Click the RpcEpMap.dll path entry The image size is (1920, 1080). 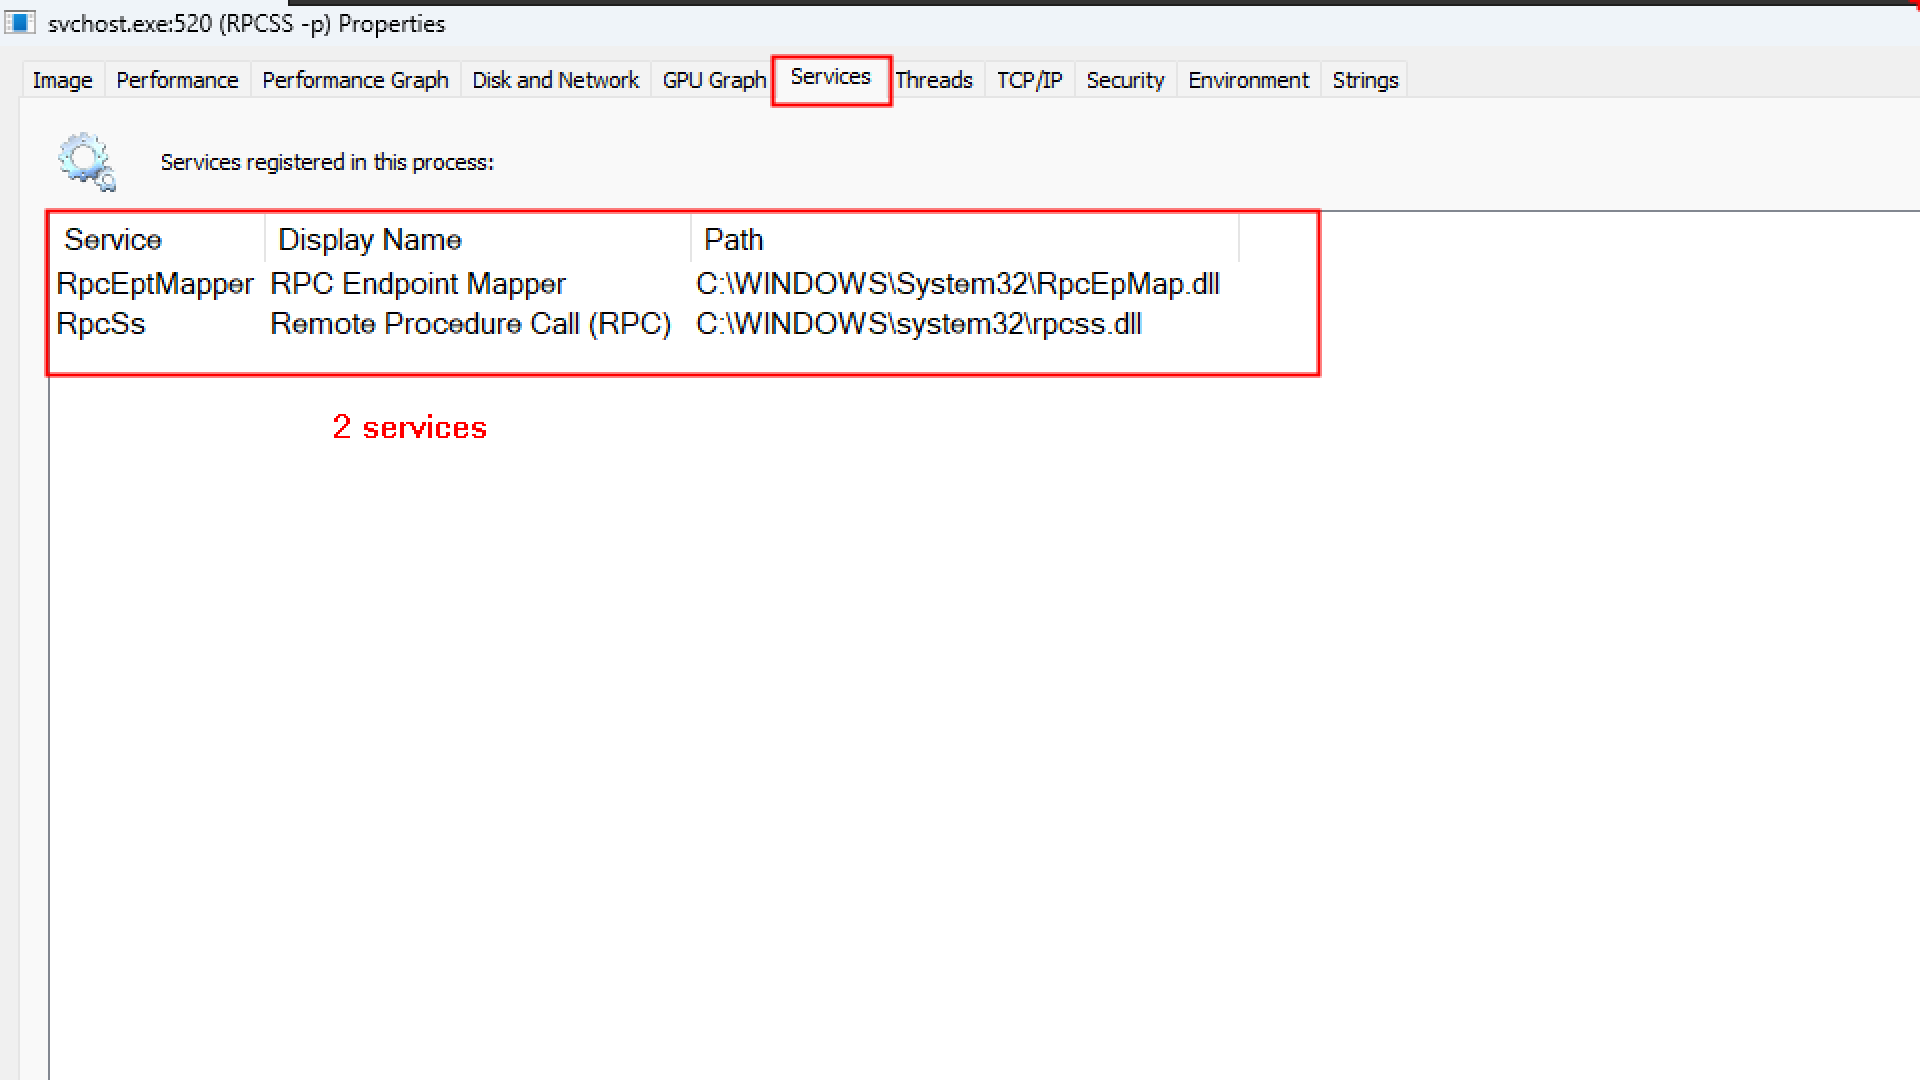[957, 284]
